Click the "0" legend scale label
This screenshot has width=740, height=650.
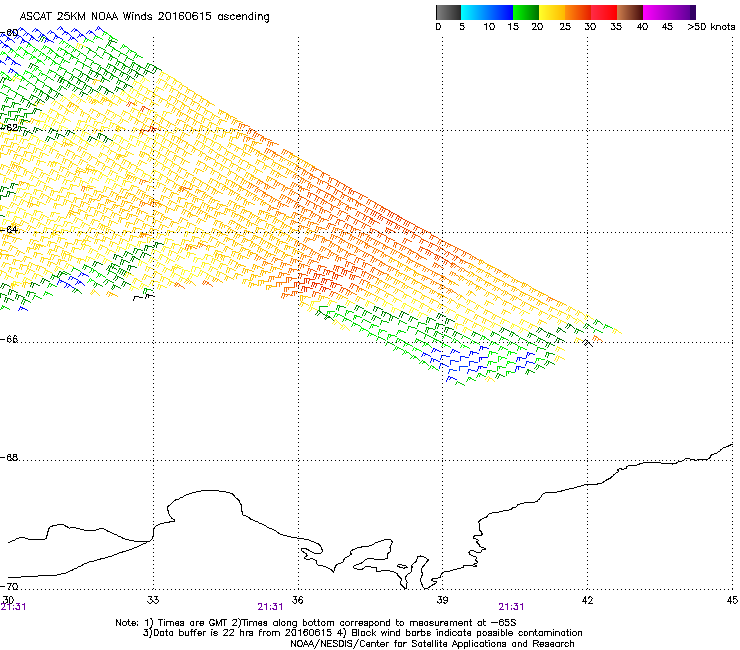click(x=438, y=27)
